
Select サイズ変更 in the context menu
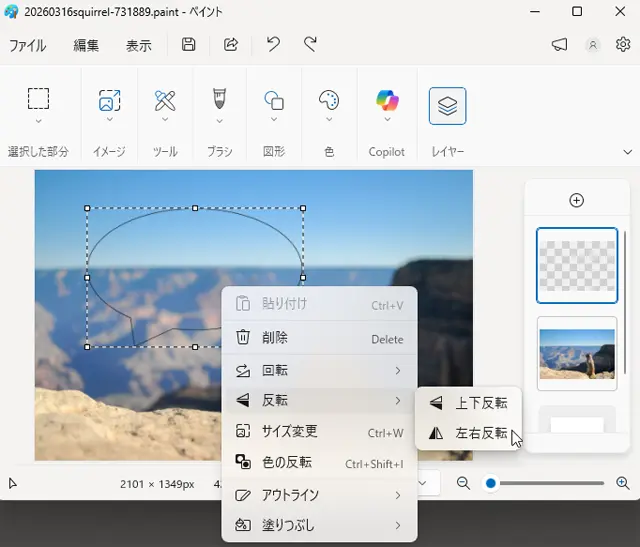pos(319,431)
